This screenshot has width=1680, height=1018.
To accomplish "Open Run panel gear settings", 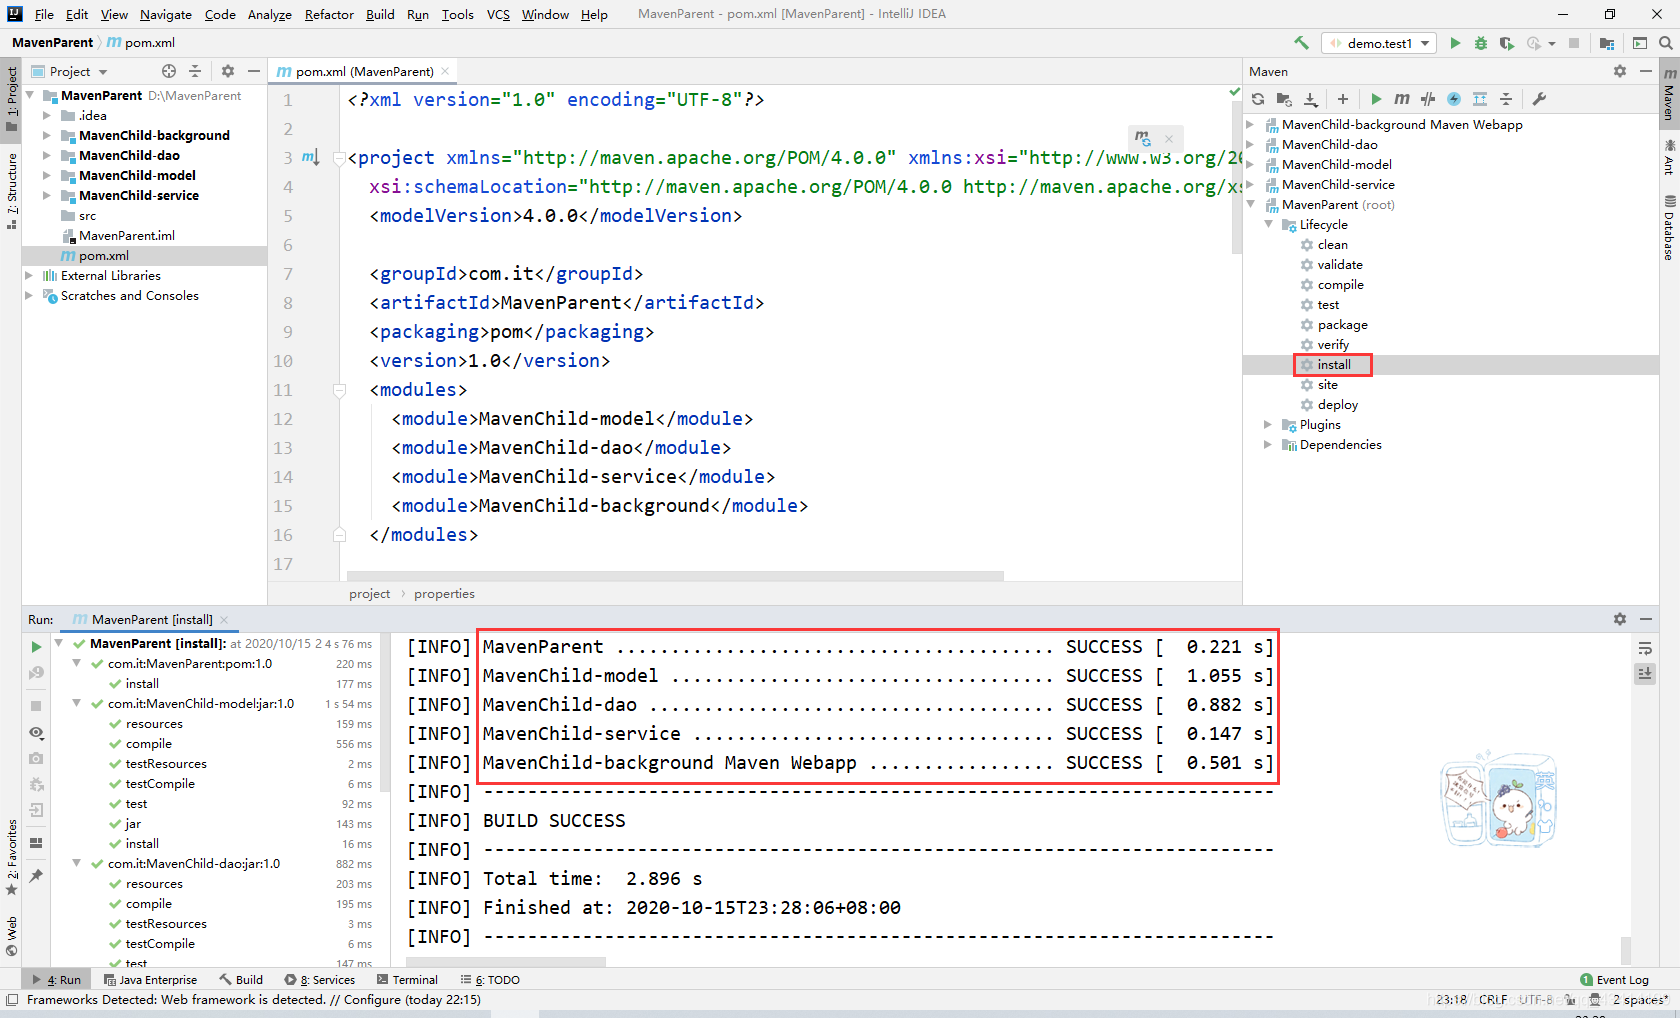I will pos(1620,619).
